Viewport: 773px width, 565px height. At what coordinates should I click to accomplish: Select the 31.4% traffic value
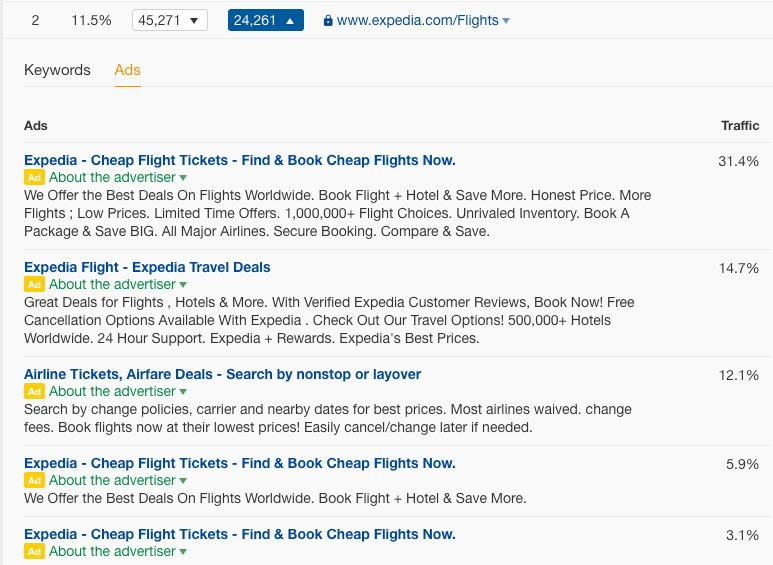point(738,161)
